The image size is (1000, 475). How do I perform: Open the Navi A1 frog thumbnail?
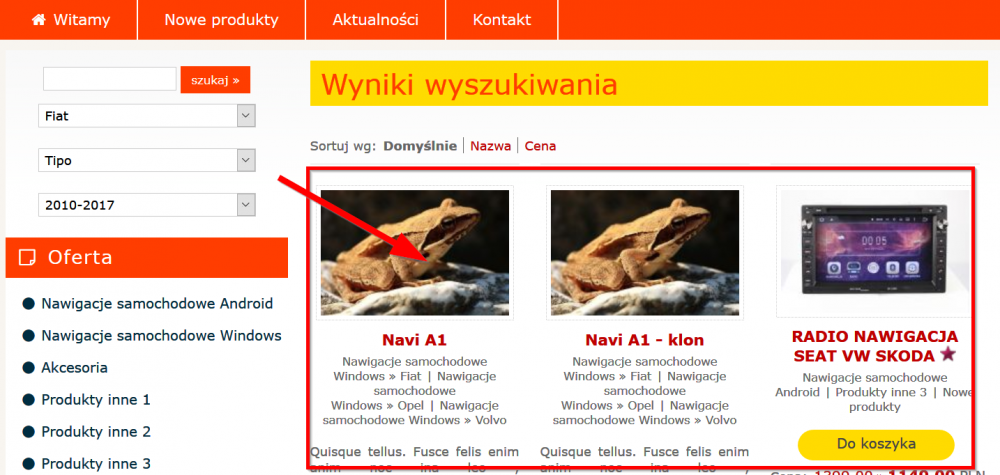415,252
